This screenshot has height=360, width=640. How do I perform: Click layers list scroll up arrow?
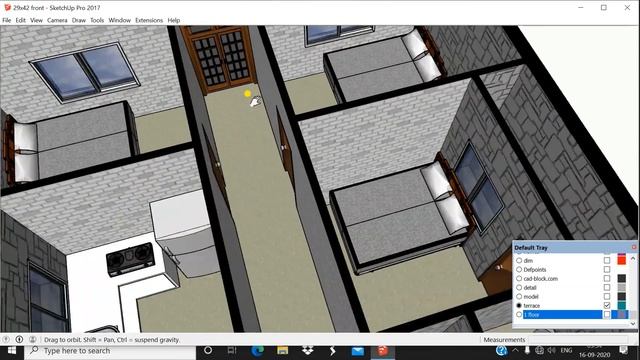click(x=633, y=259)
